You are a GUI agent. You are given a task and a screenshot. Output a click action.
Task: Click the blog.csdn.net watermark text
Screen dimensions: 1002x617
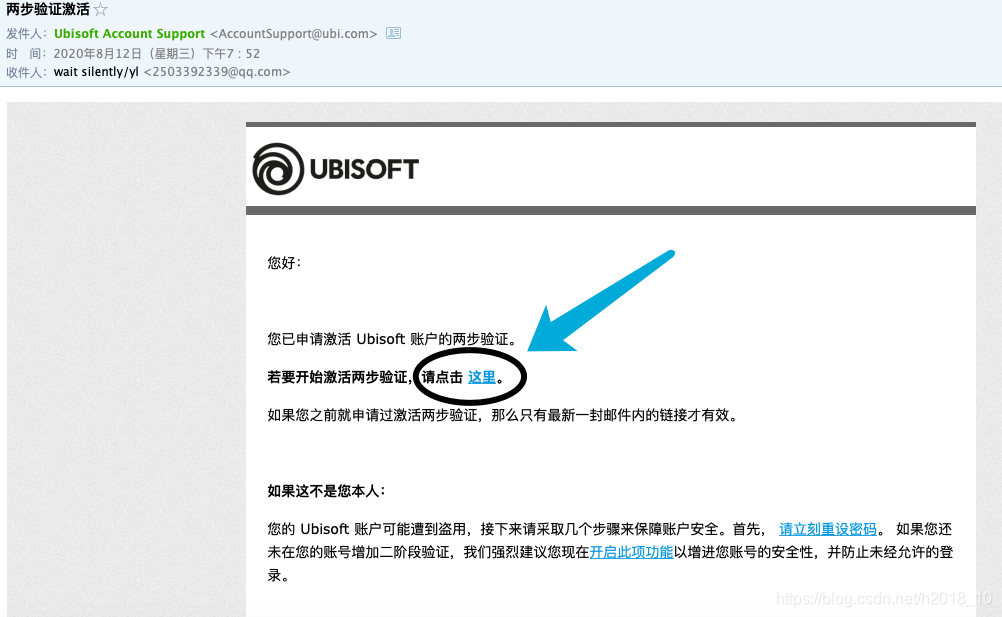[x=884, y=598]
